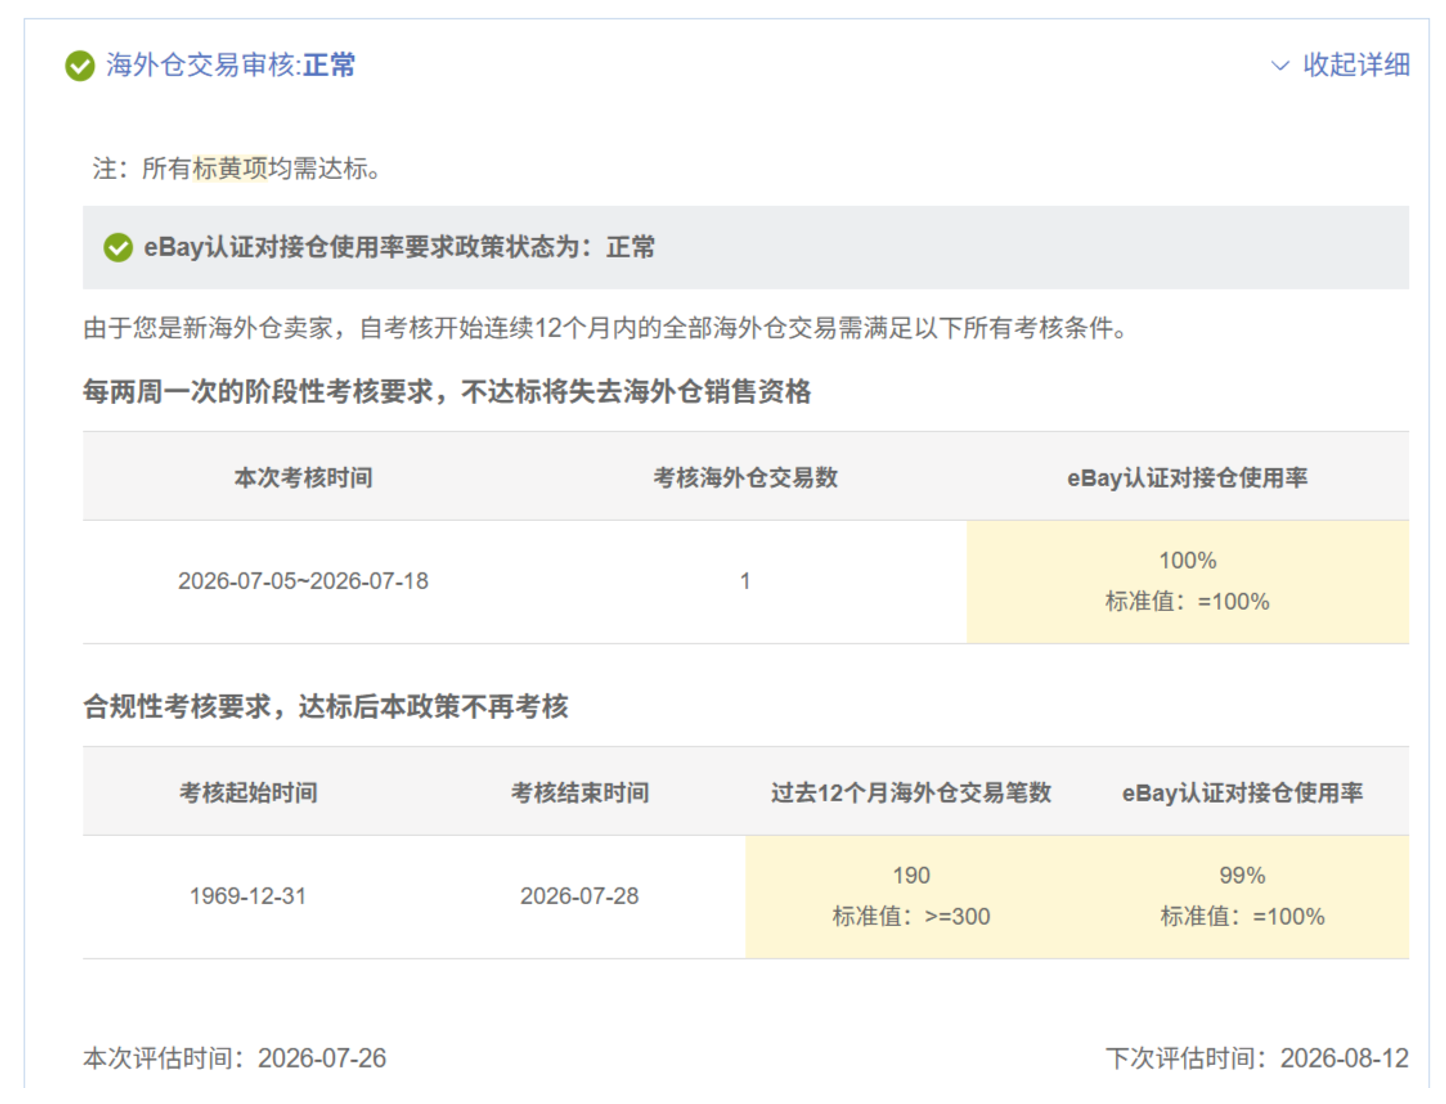Click 海外仓交易审核:正常 heading
The height and width of the screenshot is (1104, 1446).
(x=230, y=65)
